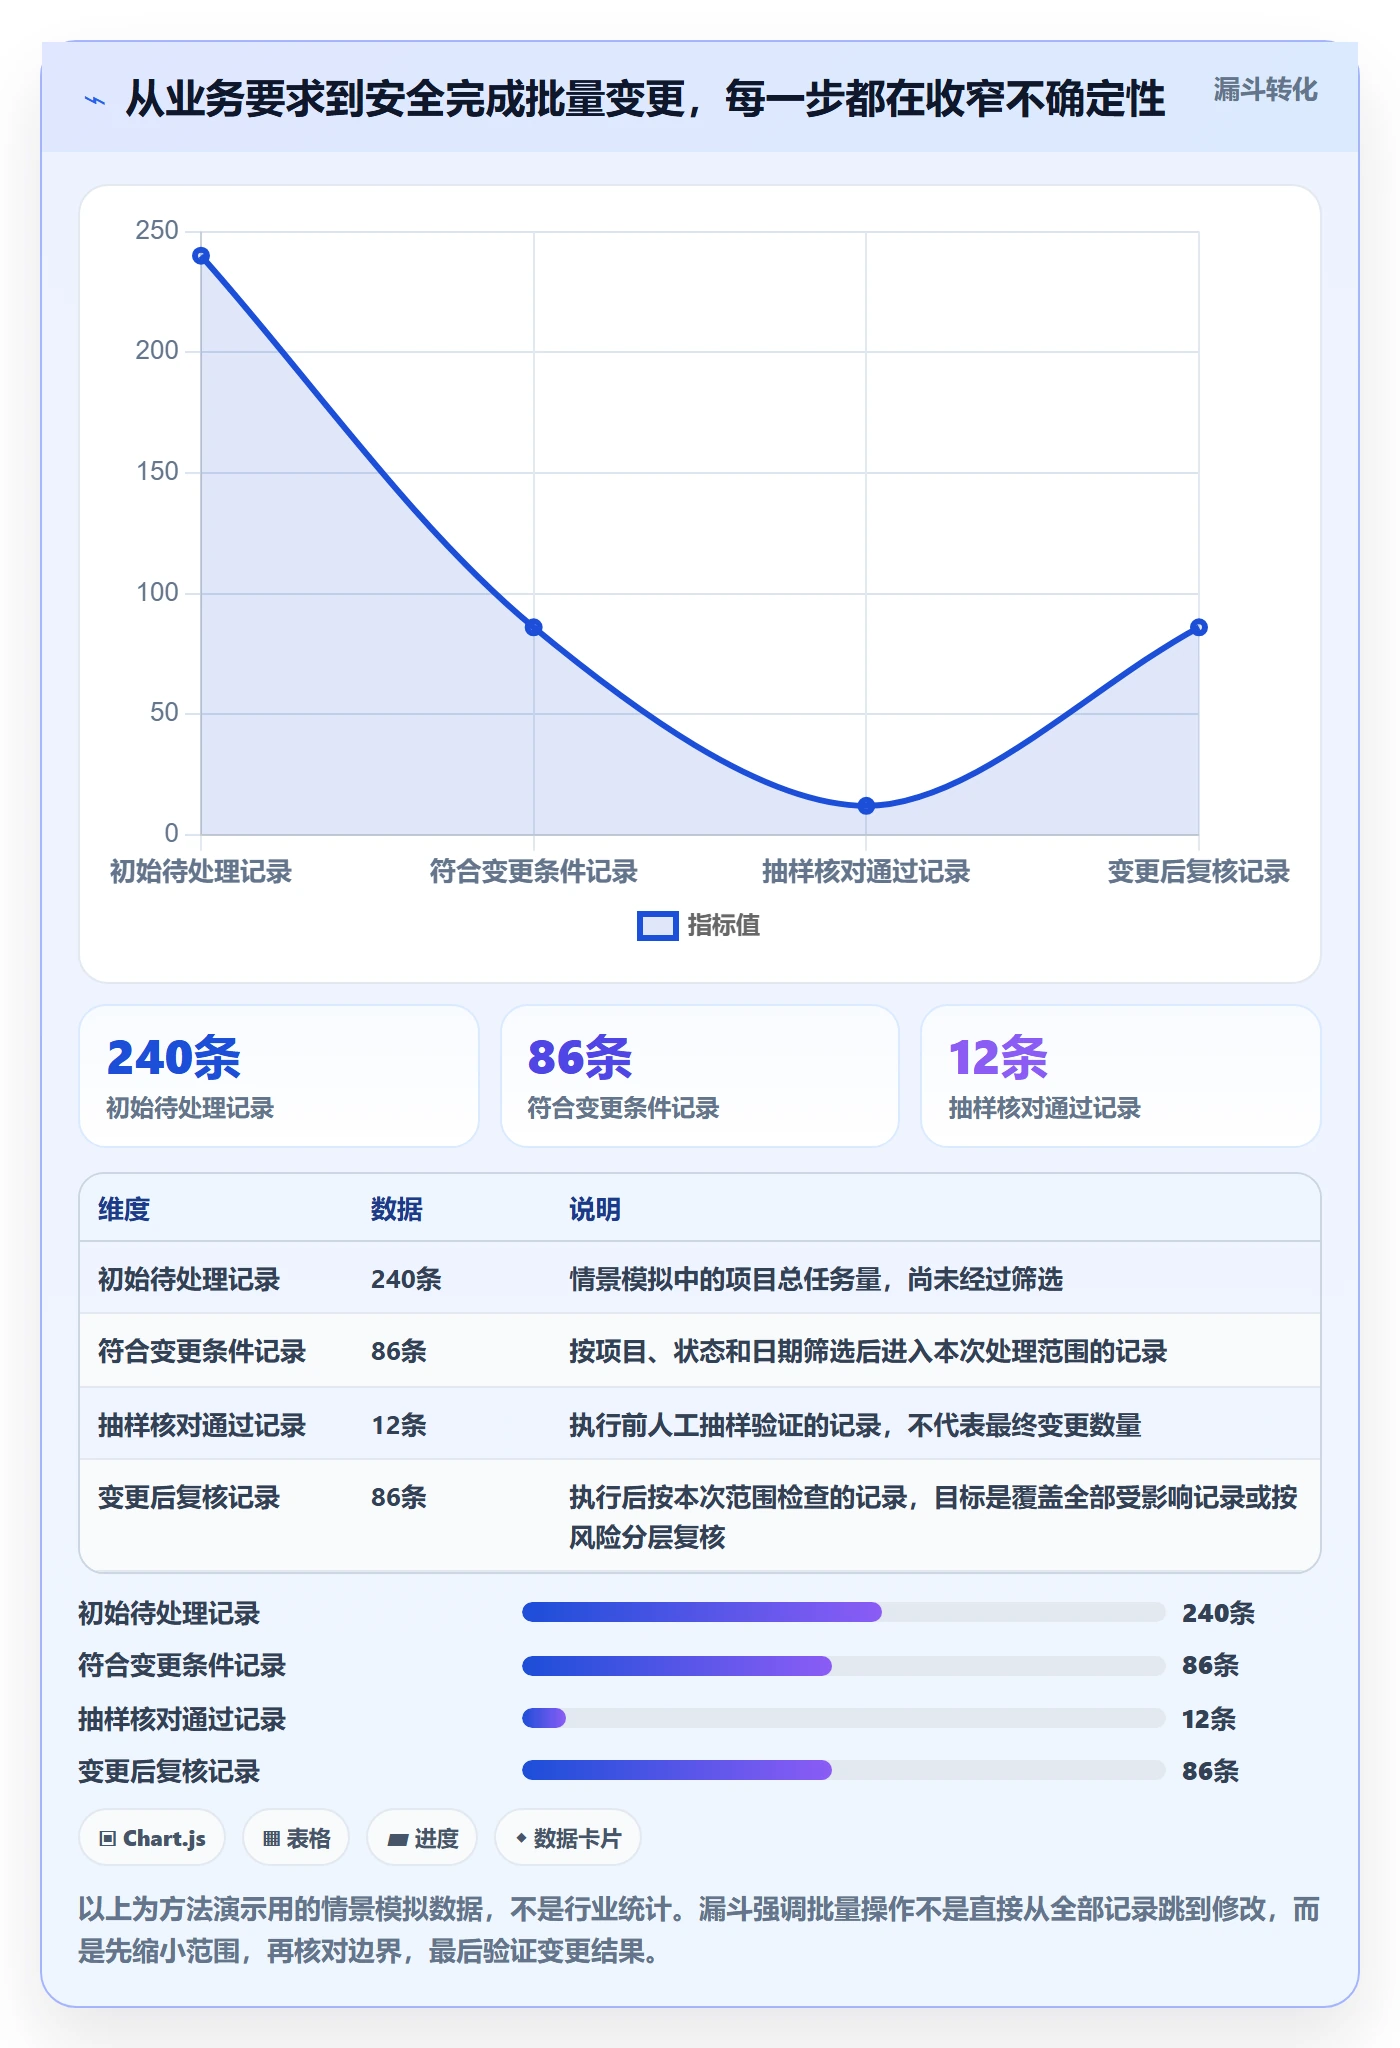This screenshot has height=2048, width=1400.
Task: Click the 漏斗转化 tag in header
Action: point(1265,90)
